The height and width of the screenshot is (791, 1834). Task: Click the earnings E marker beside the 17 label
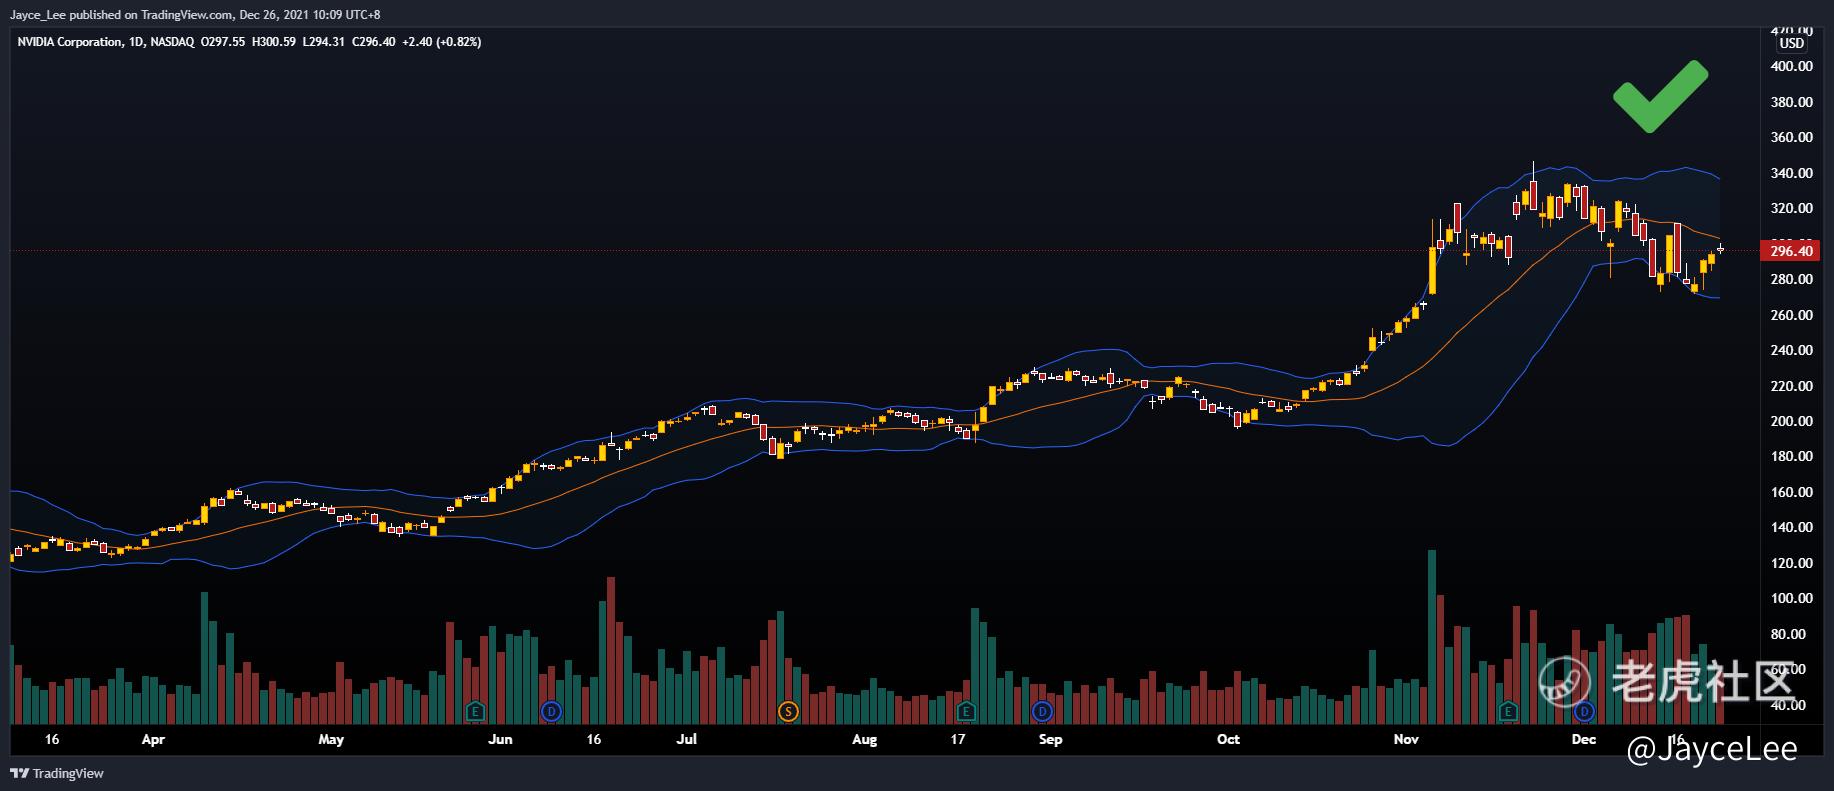pyautogui.click(x=966, y=712)
